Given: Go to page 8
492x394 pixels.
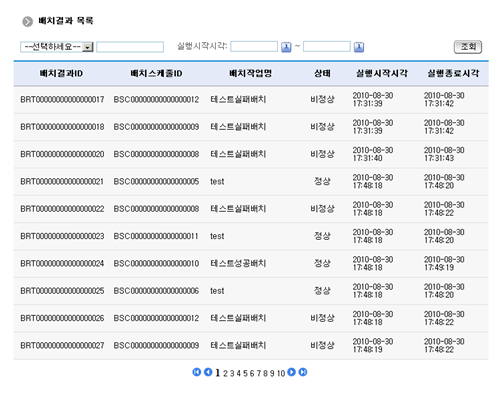Looking at the screenshot, I should tap(265, 373).
